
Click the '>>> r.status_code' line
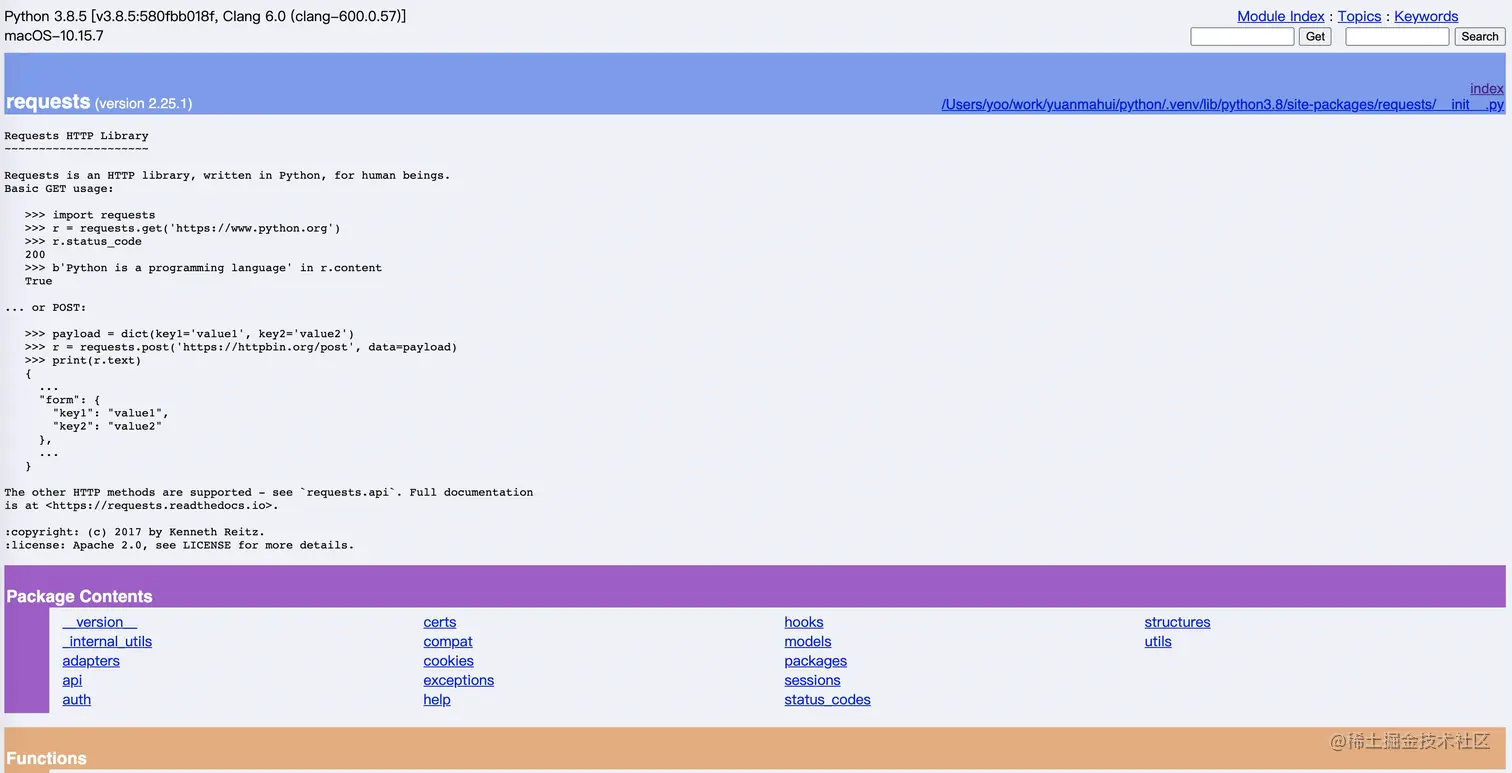click(x=83, y=241)
